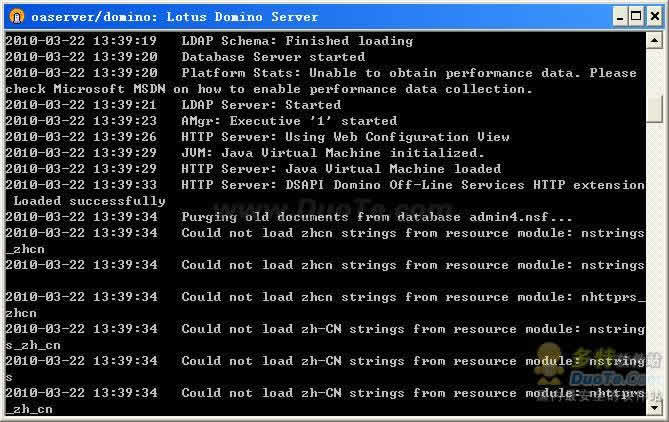Click the vertical scrollbar thumb

pos(654,108)
